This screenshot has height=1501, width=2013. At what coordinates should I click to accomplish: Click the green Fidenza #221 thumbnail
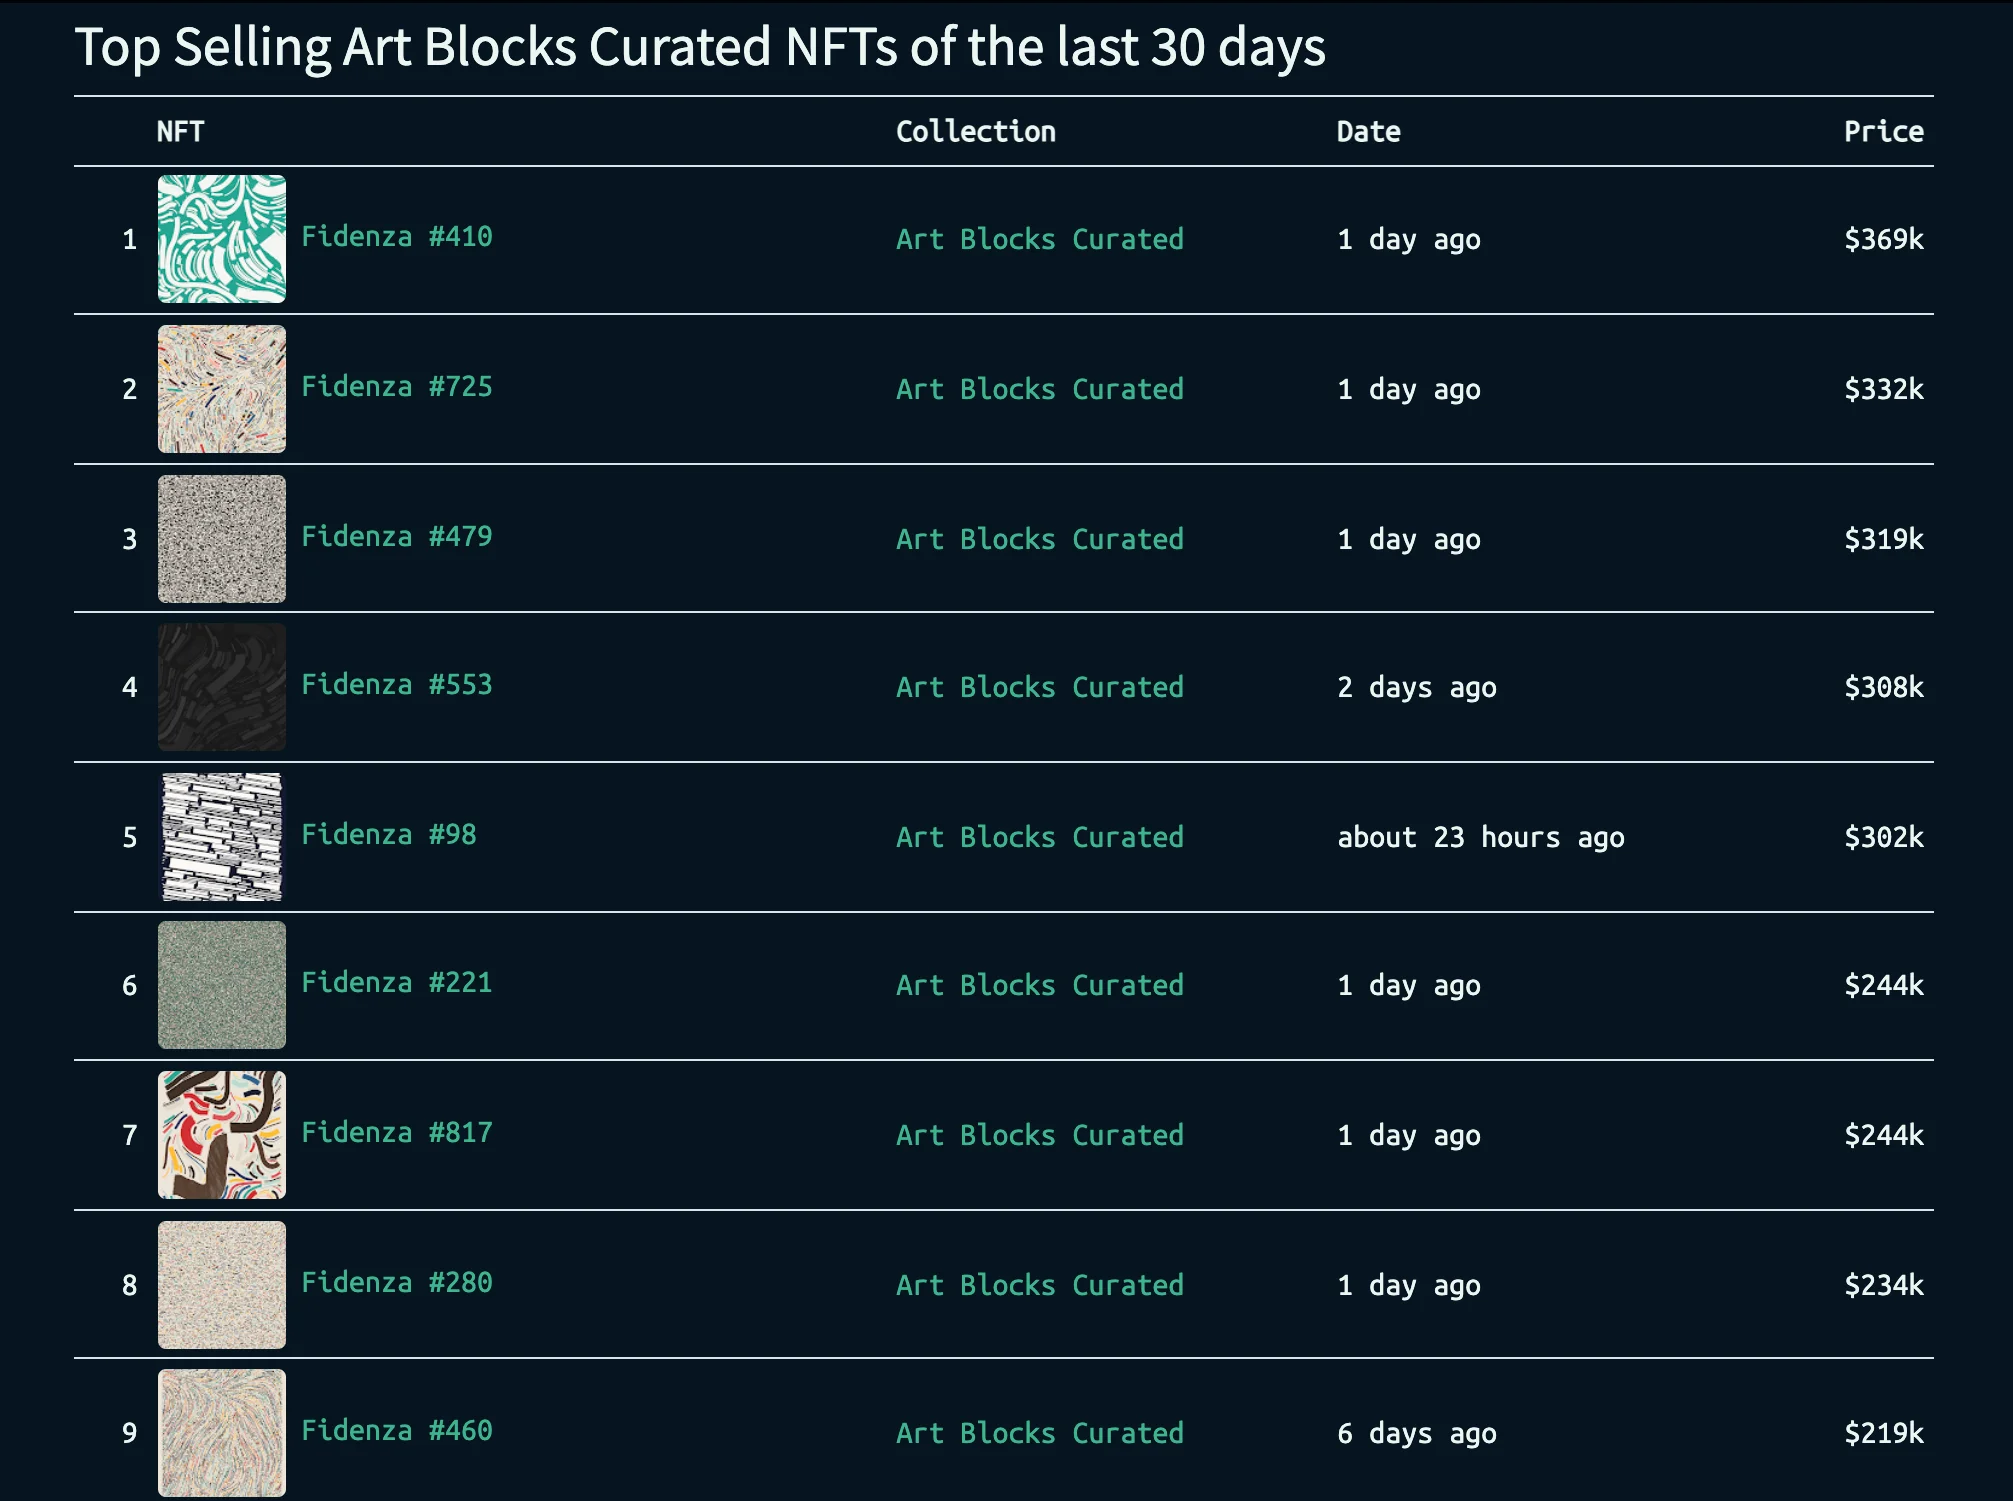pos(221,985)
